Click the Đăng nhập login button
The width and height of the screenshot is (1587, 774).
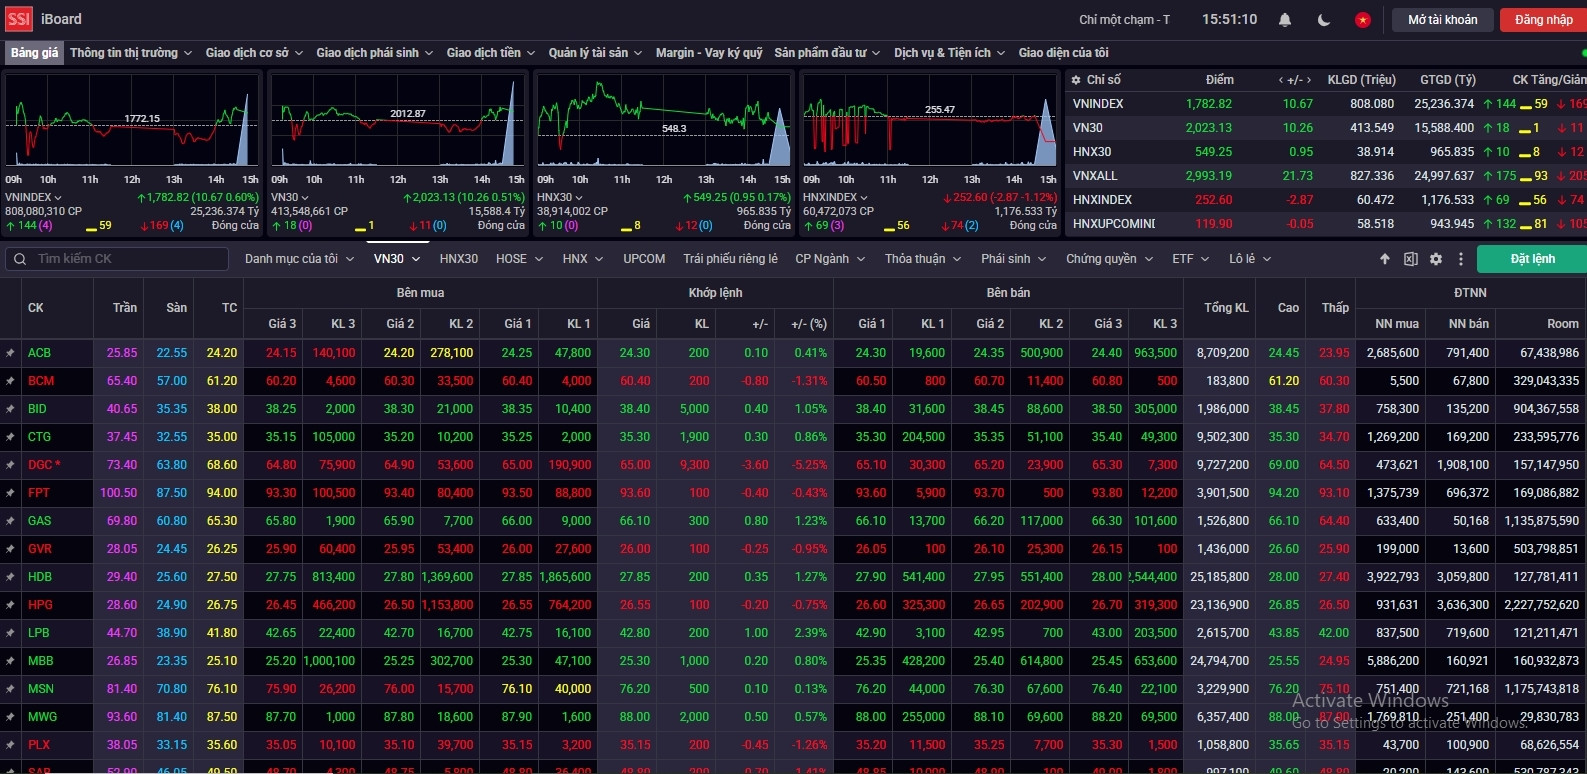coord(1543,20)
